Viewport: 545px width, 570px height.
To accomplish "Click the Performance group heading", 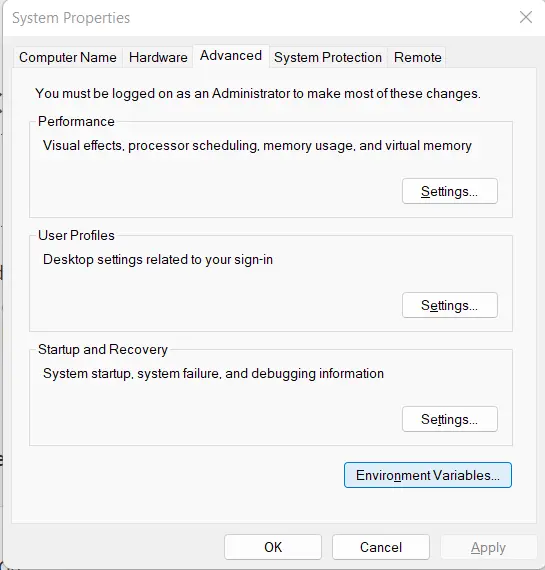I will (x=76, y=121).
